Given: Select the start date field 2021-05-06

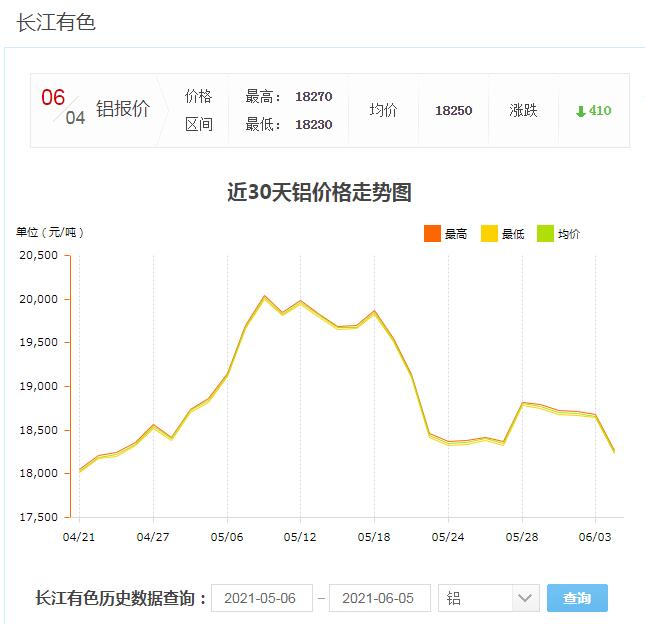Looking at the screenshot, I should pos(262,598).
